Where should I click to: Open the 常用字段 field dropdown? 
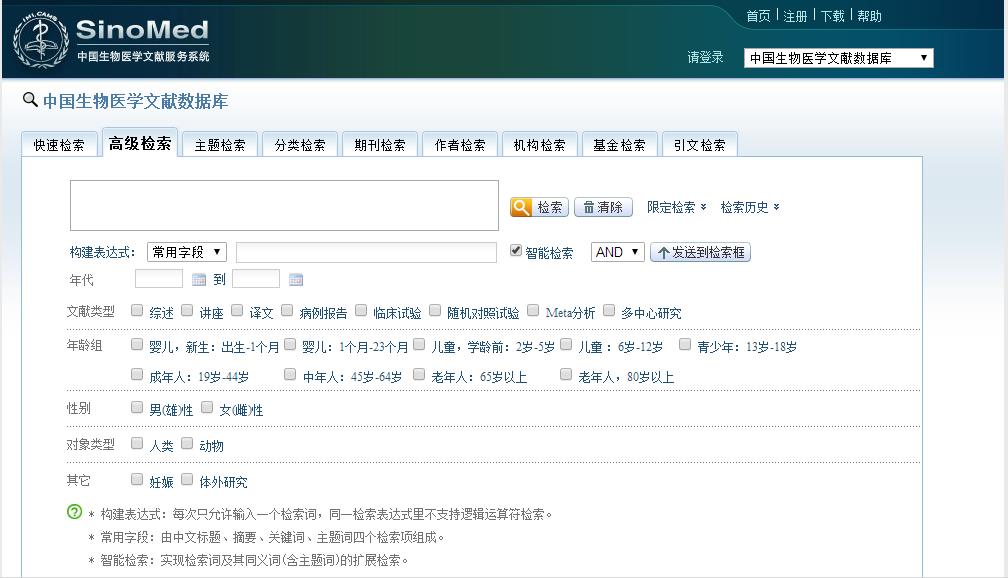pyautogui.click(x=187, y=252)
